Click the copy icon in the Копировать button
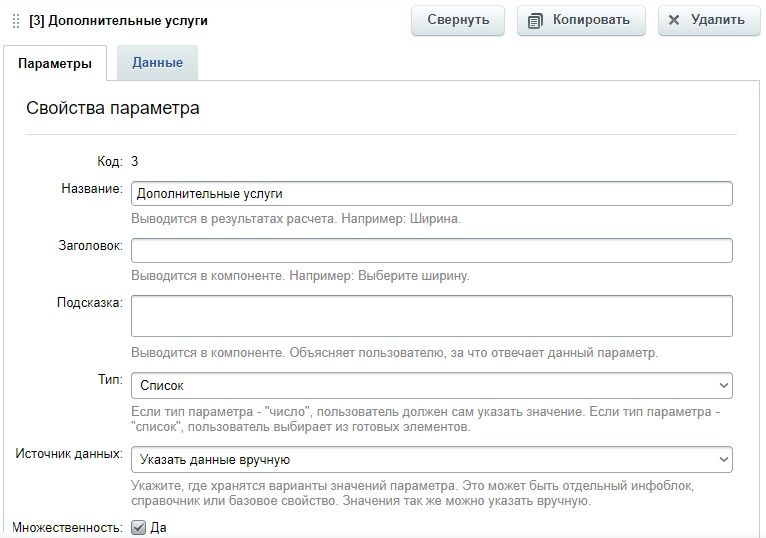766x538 pixels. 535,21
